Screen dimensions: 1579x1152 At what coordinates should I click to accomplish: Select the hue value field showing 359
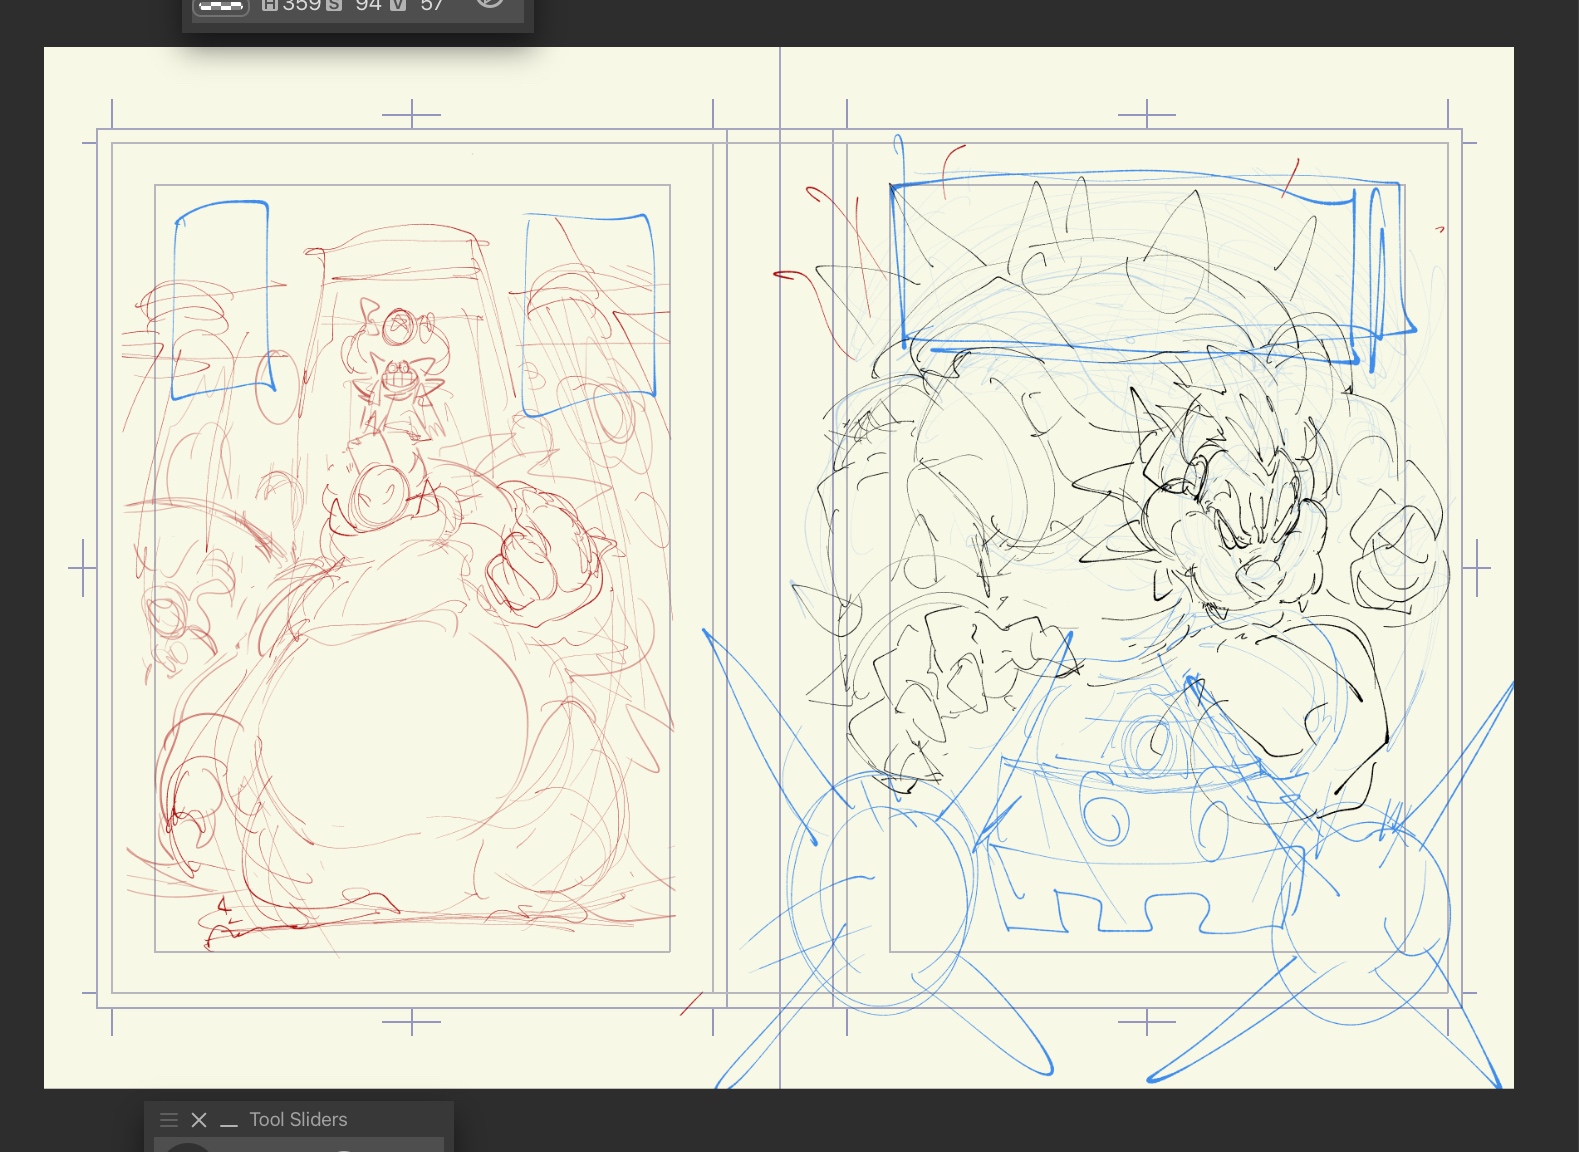coord(301,5)
